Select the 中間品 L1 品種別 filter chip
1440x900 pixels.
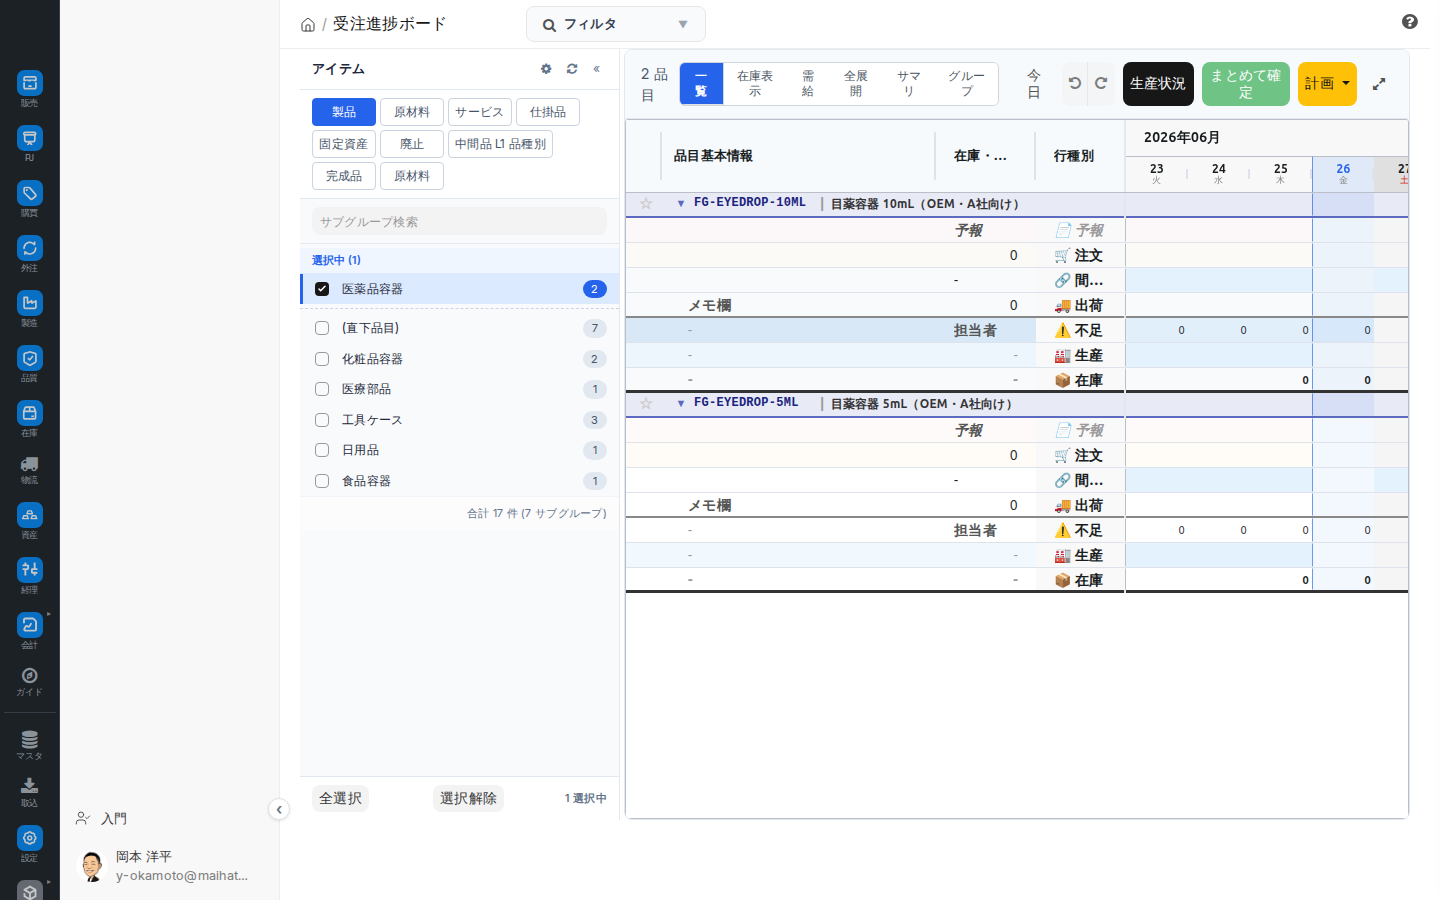pos(500,144)
